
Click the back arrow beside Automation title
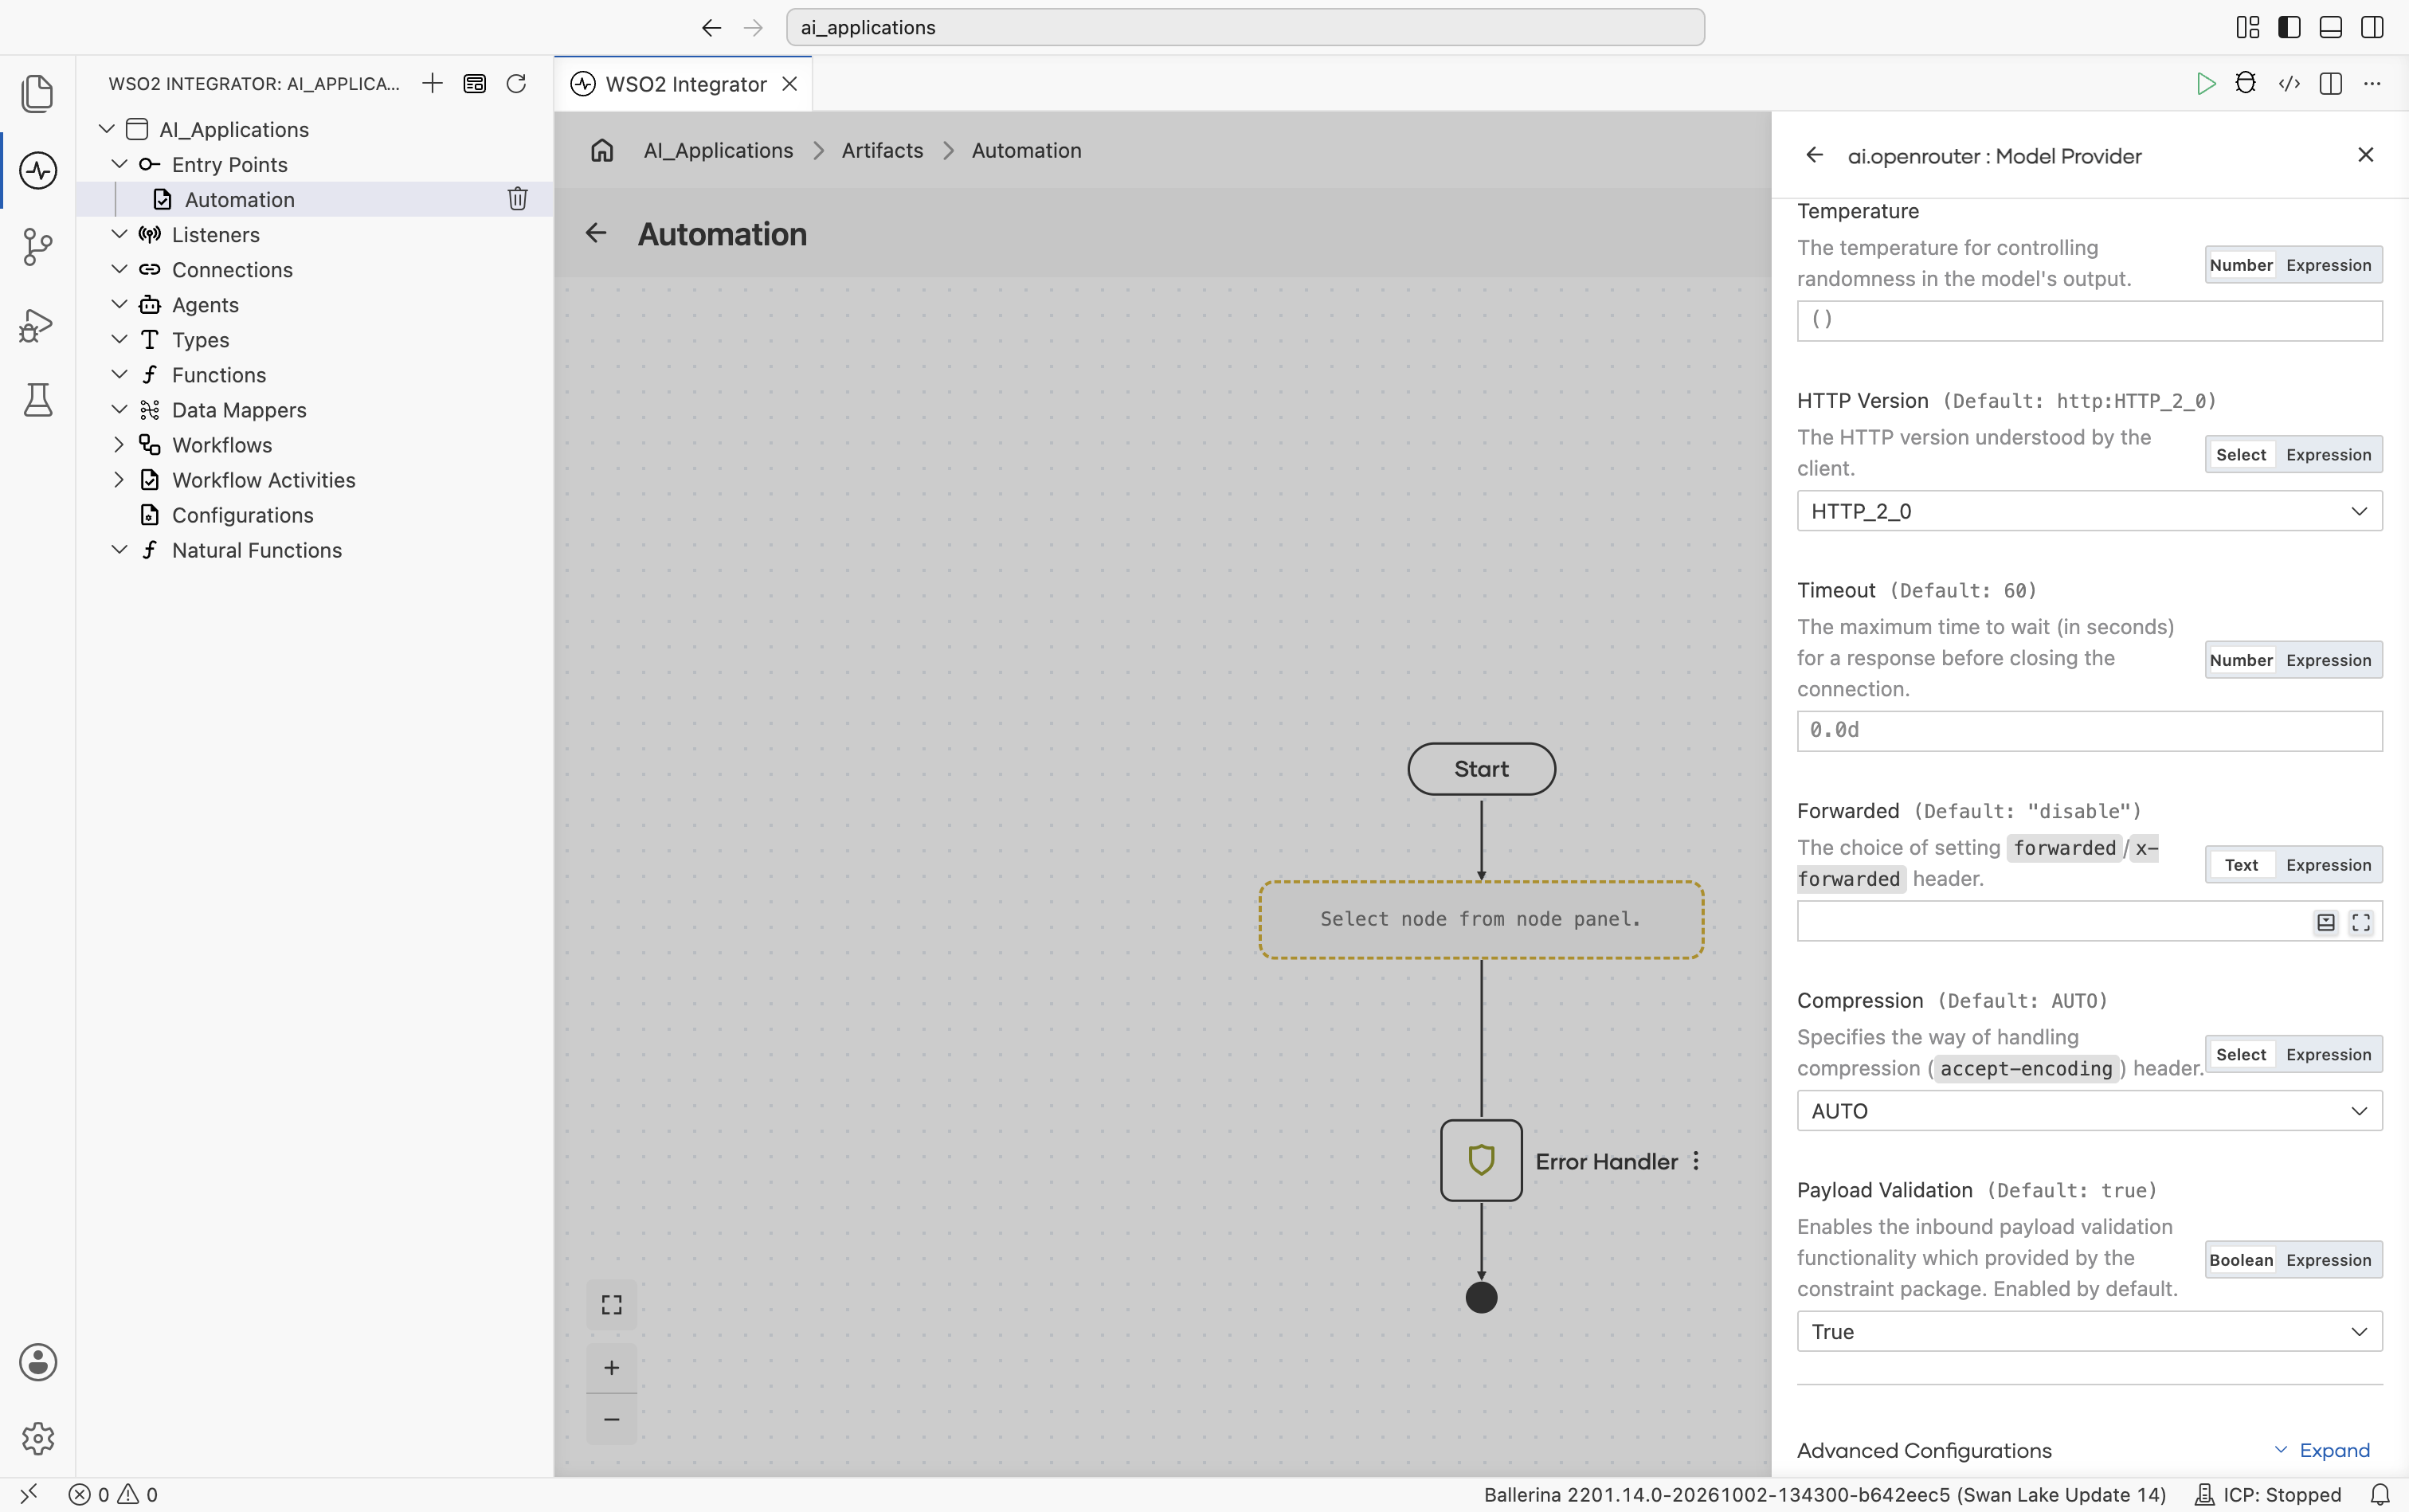tap(596, 233)
